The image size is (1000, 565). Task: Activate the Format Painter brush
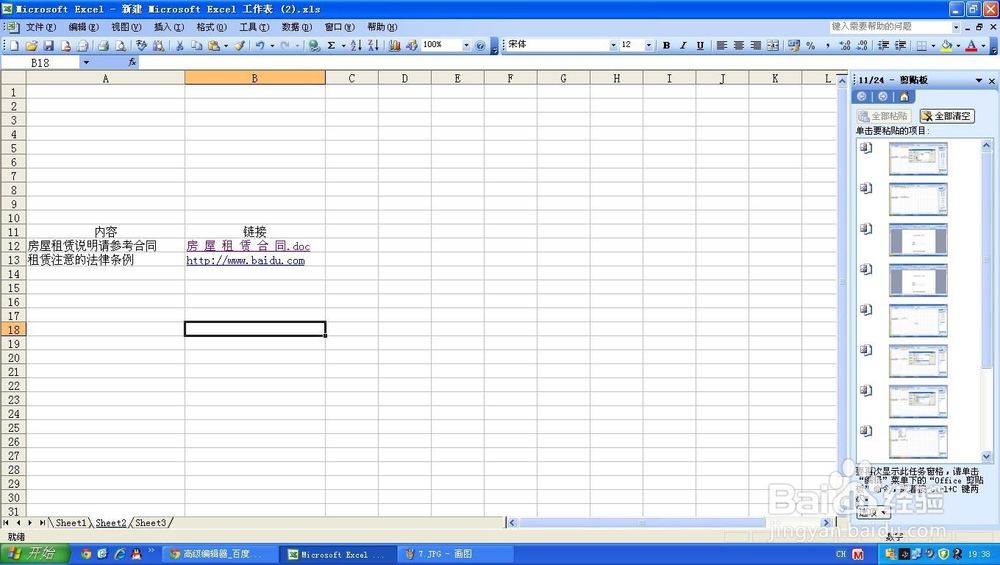pyautogui.click(x=239, y=45)
